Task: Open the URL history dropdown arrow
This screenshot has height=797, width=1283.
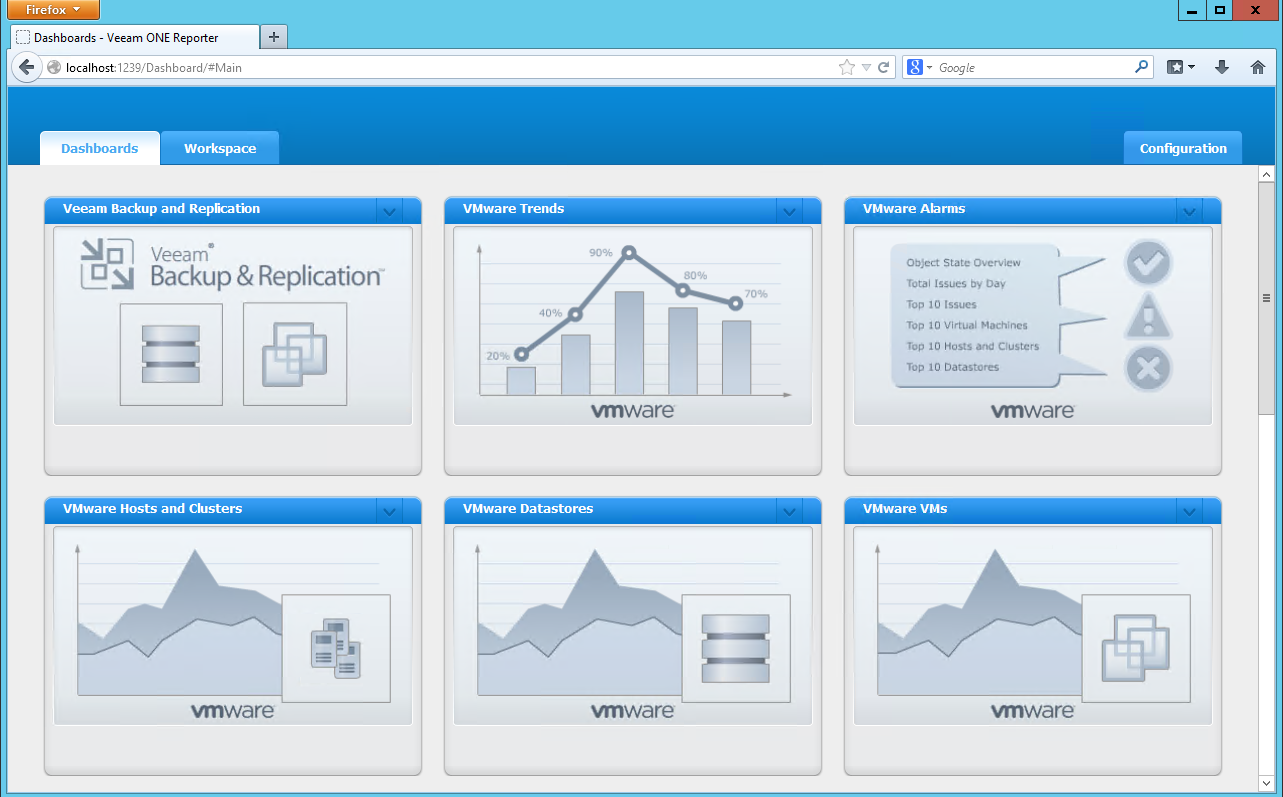Action: point(866,68)
